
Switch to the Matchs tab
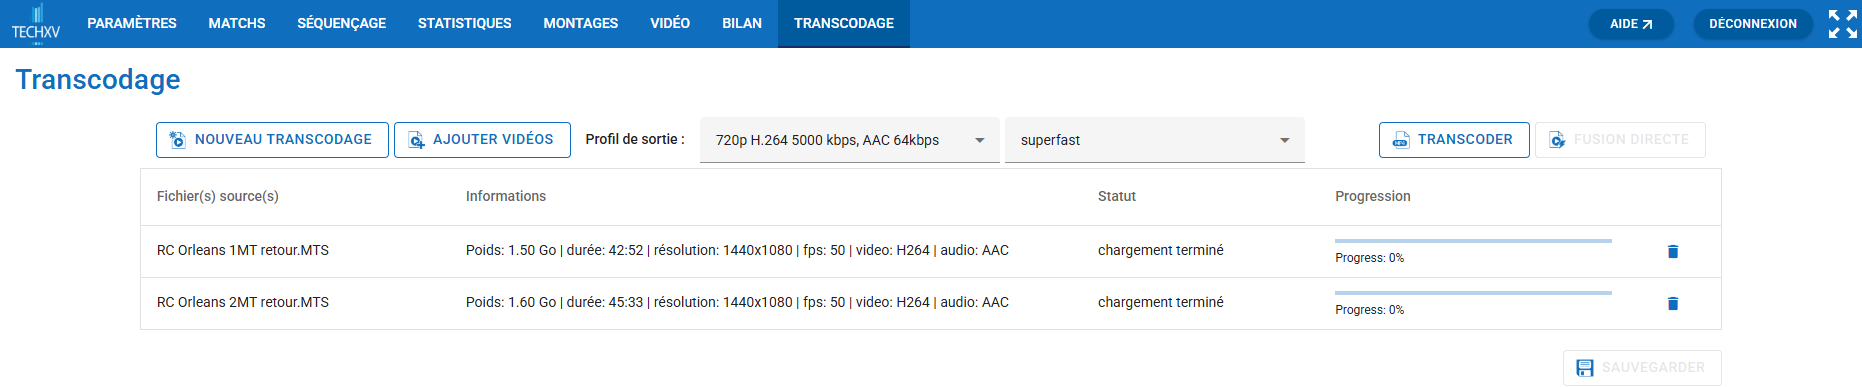coord(237,23)
